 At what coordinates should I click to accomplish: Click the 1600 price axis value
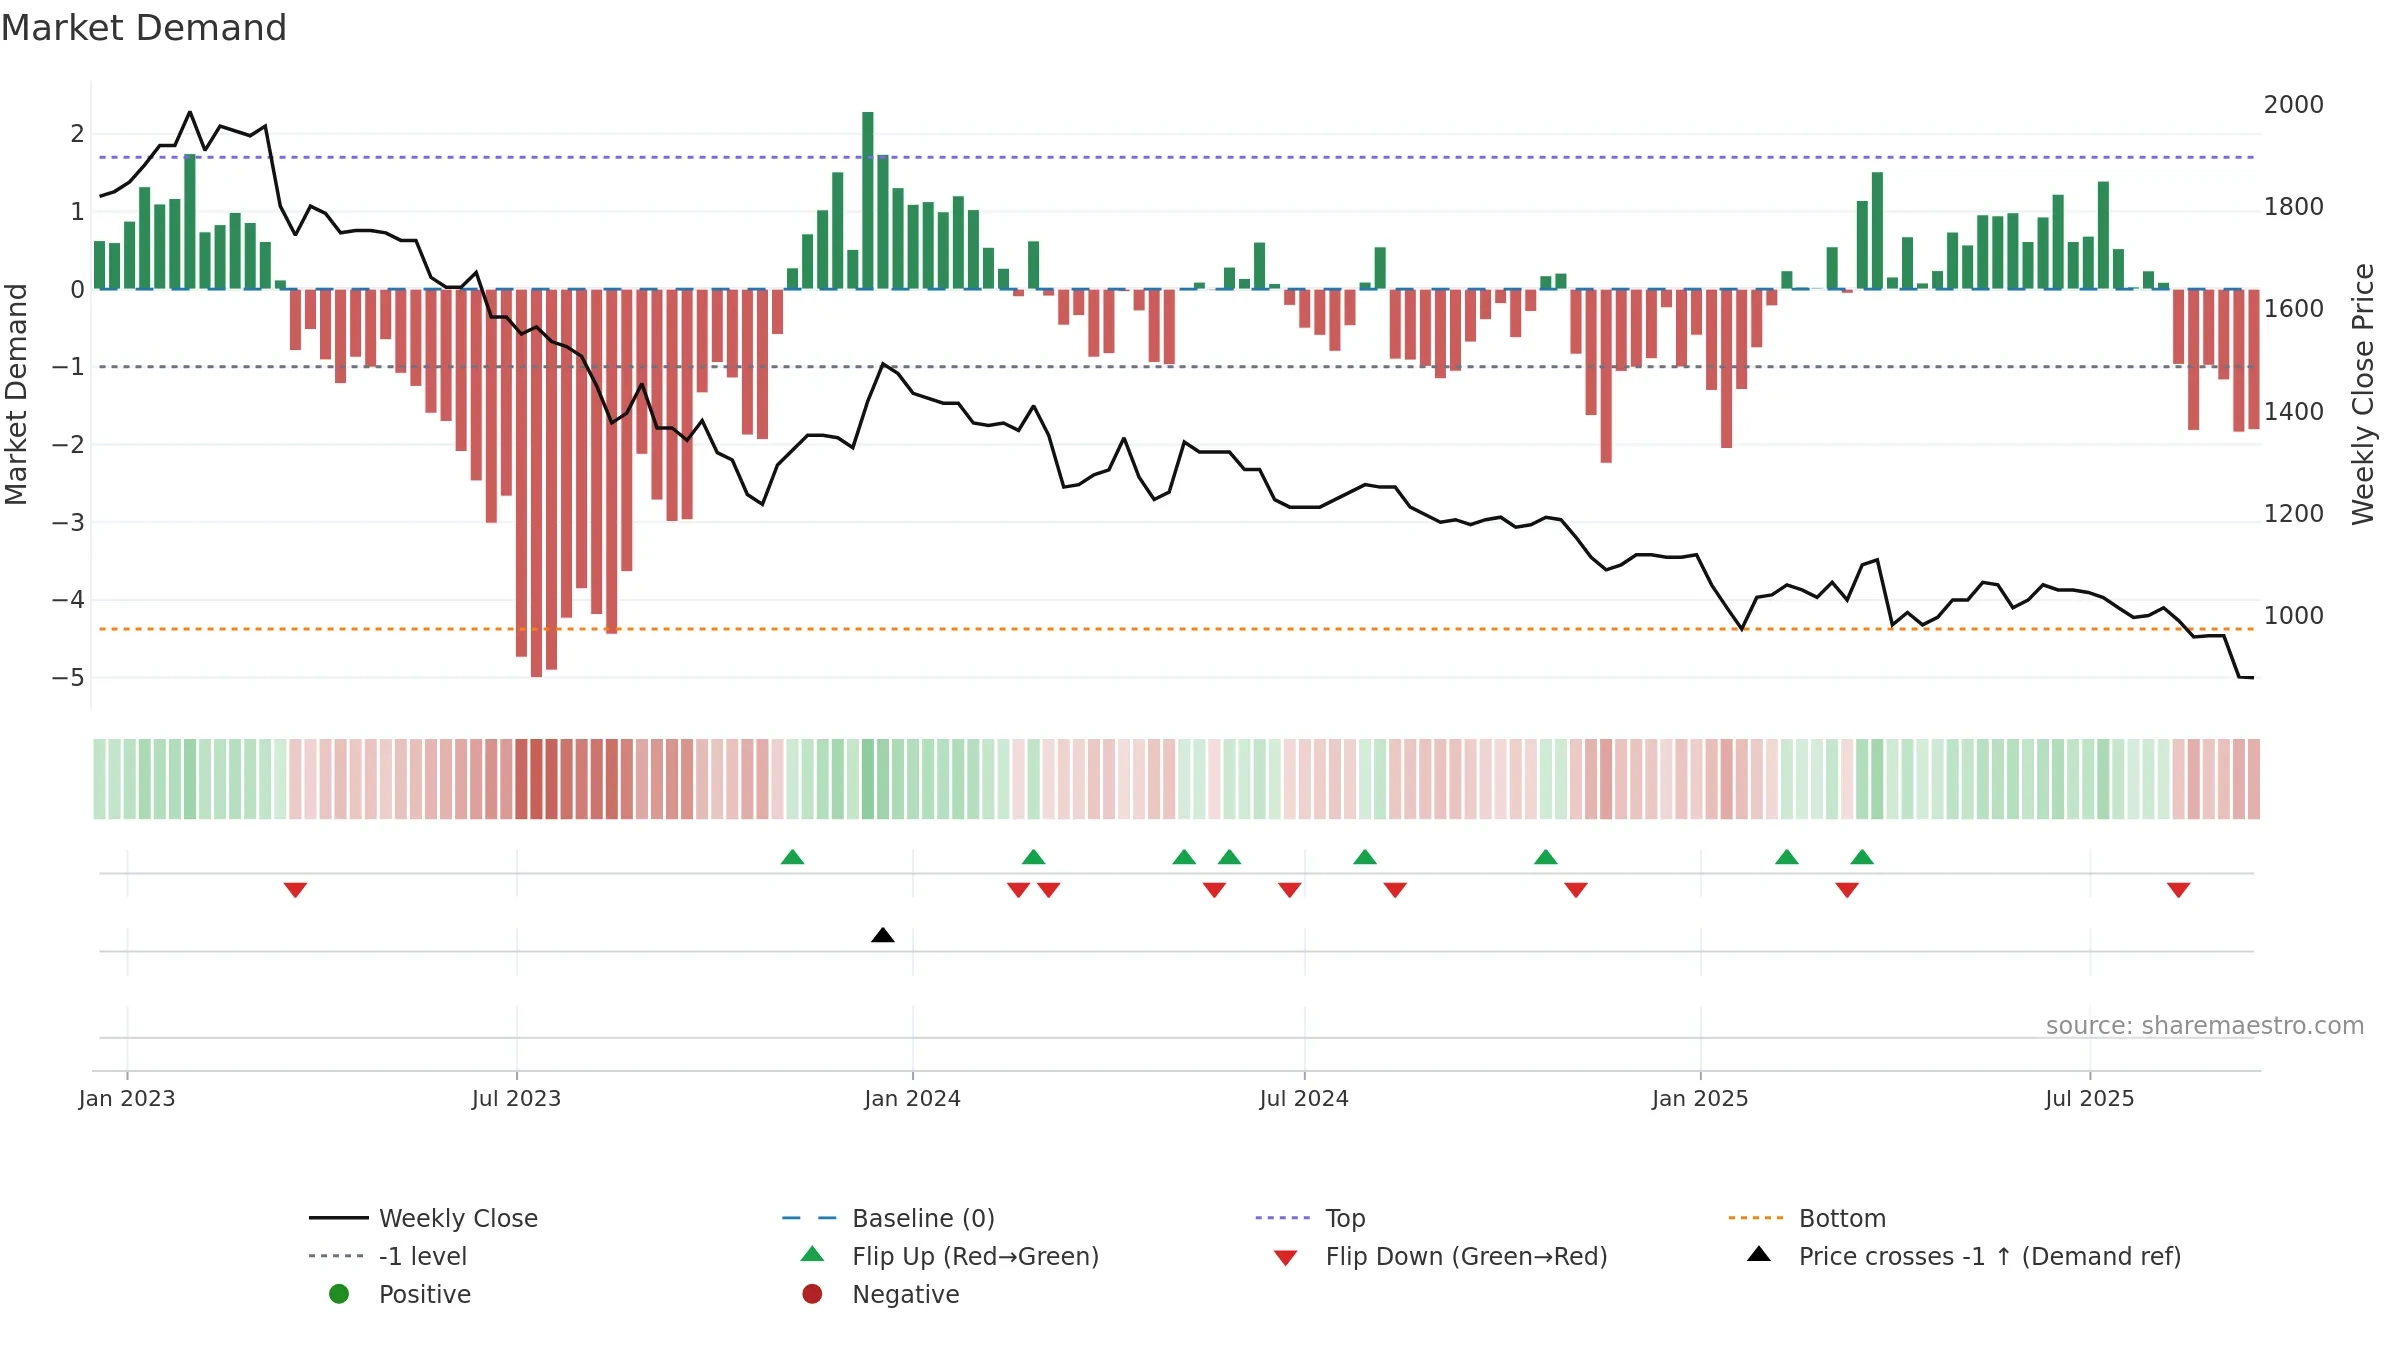[2294, 309]
